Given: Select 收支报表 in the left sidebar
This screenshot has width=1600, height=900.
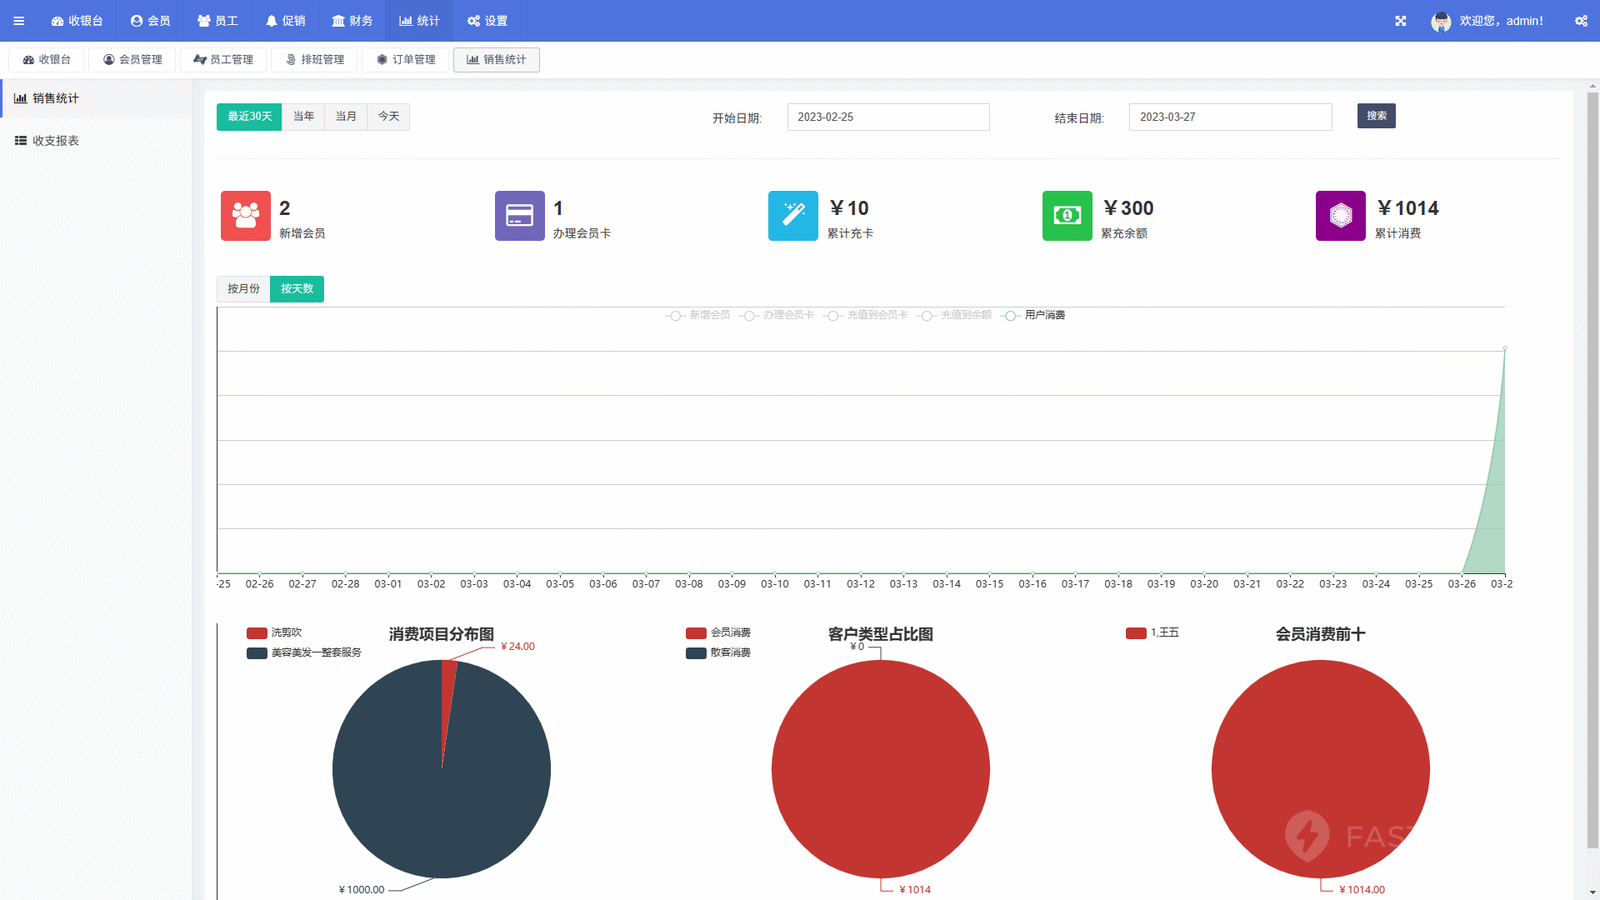Looking at the screenshot, I should [x=55, y=141].
